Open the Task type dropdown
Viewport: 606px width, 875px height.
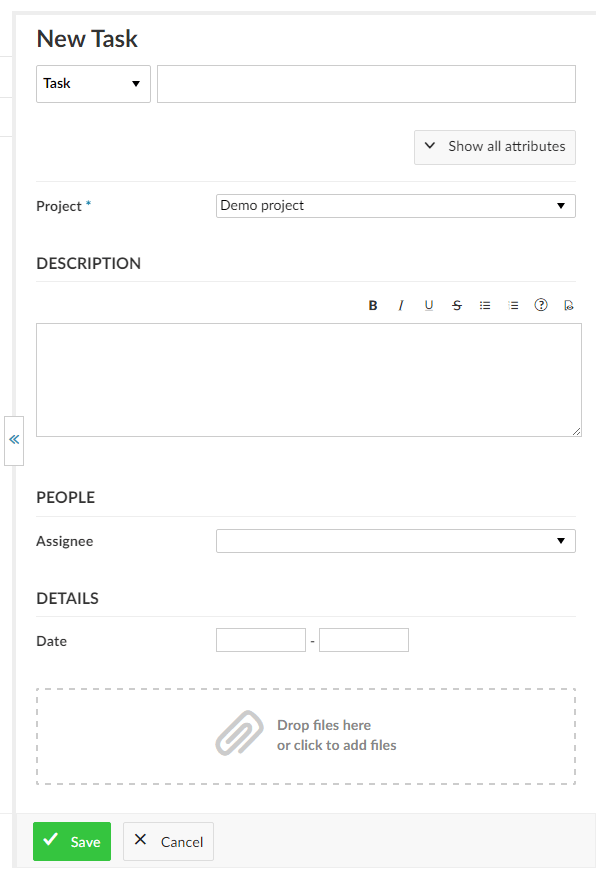(x=93, y=84)
